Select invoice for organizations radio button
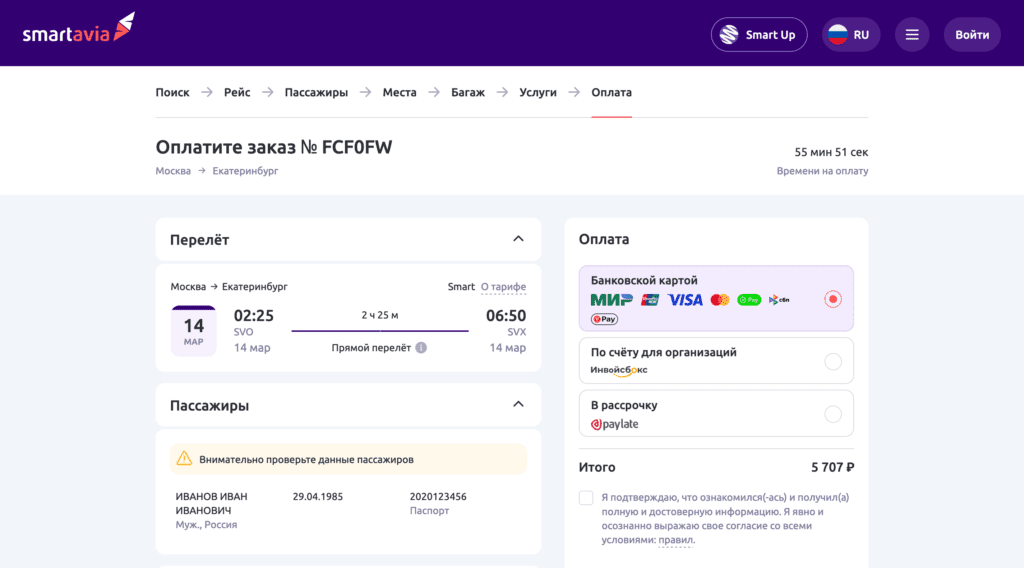Viewport: 1024px width, 568px height. 833,361
